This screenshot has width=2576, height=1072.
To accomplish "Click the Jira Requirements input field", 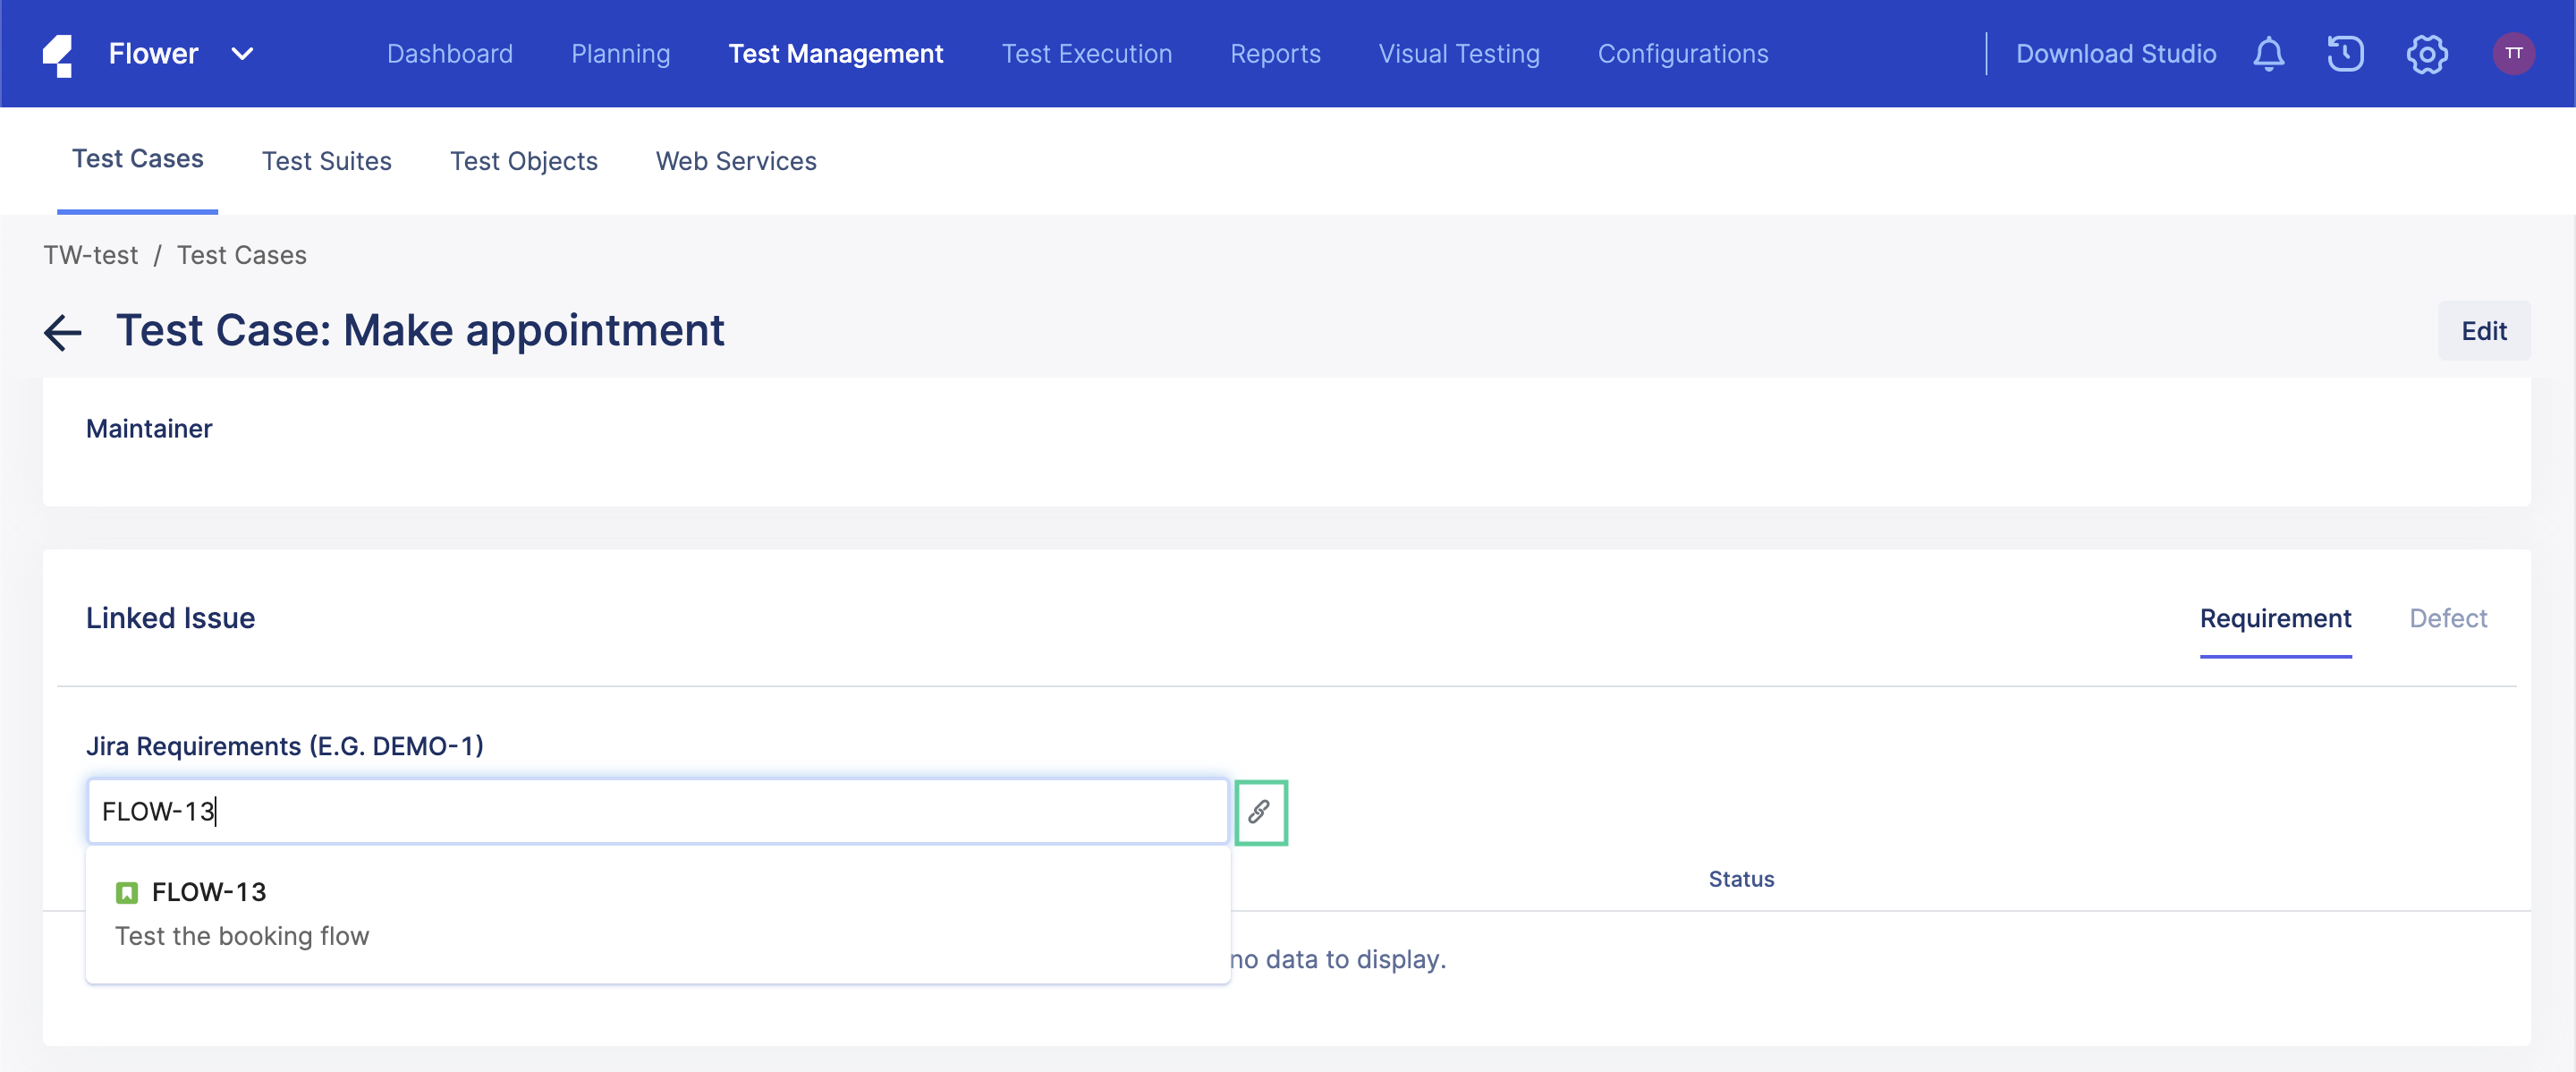I will [657, 811].
